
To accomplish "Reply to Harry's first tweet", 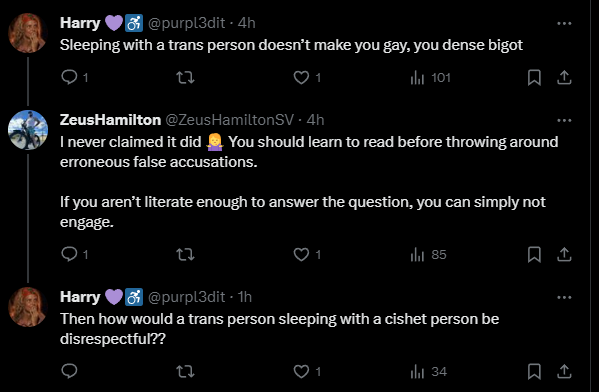I will coord(70,78).
